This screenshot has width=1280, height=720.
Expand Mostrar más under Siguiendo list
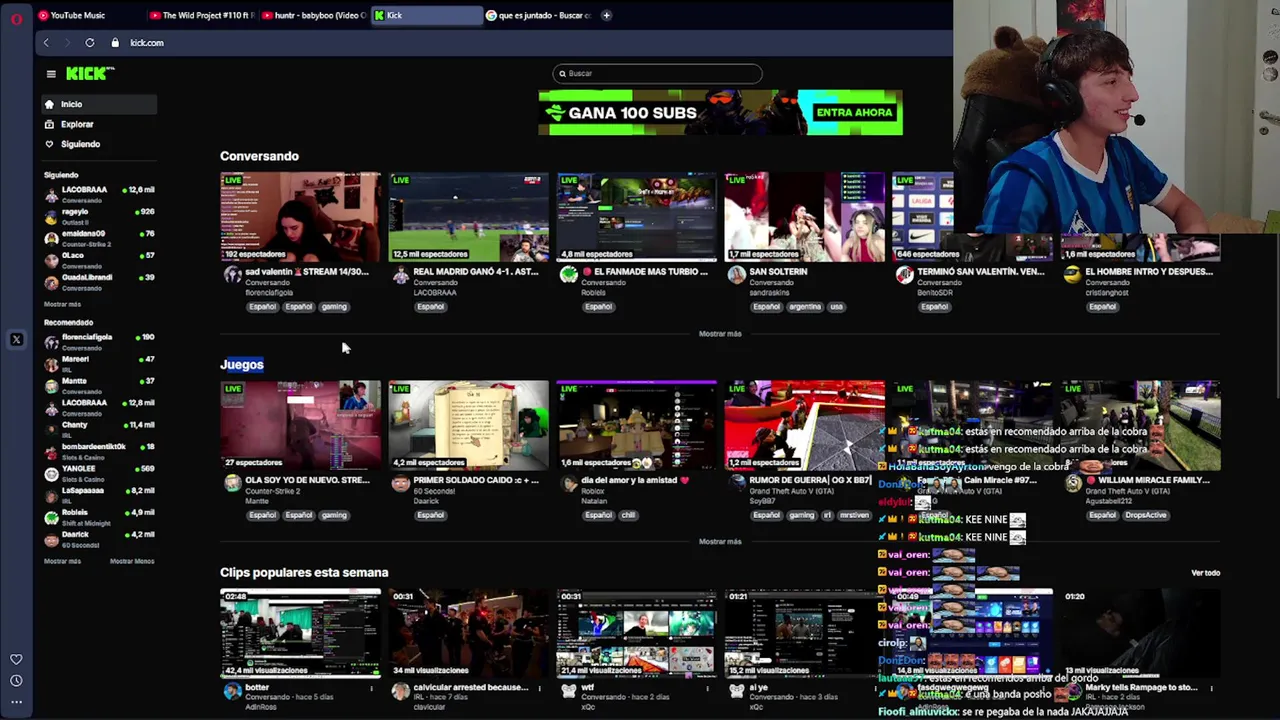(62, 304)
